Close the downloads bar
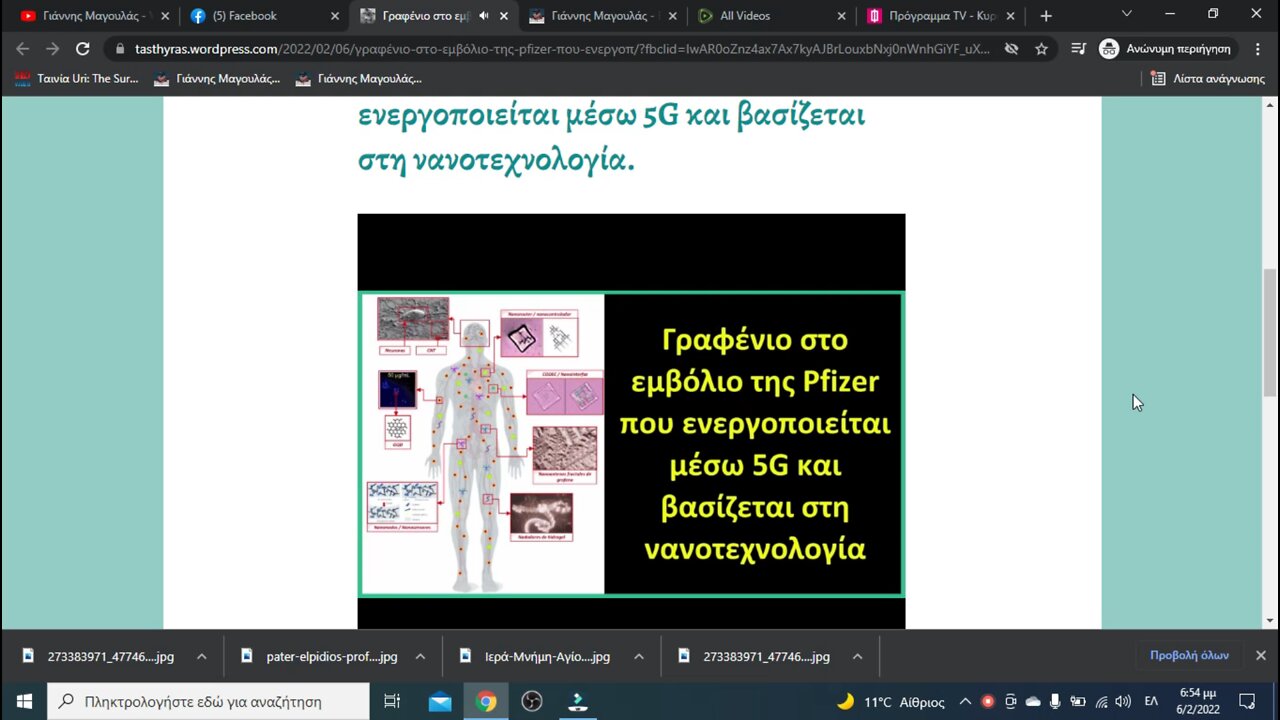The height and width of the screenshot is (720, 1280). (x=1260, y=656)
